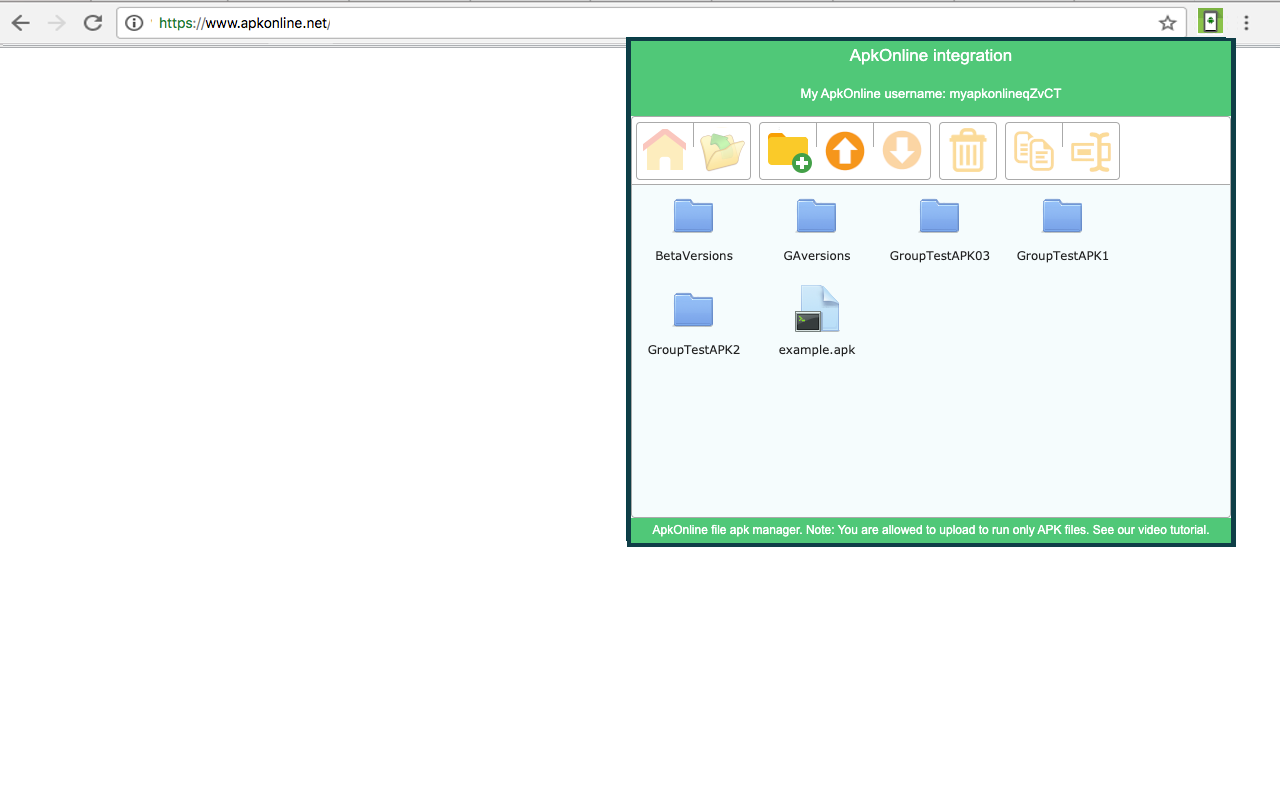Open the Chrome three-dot menu

pyautogui.click(x=1246, y=21)
